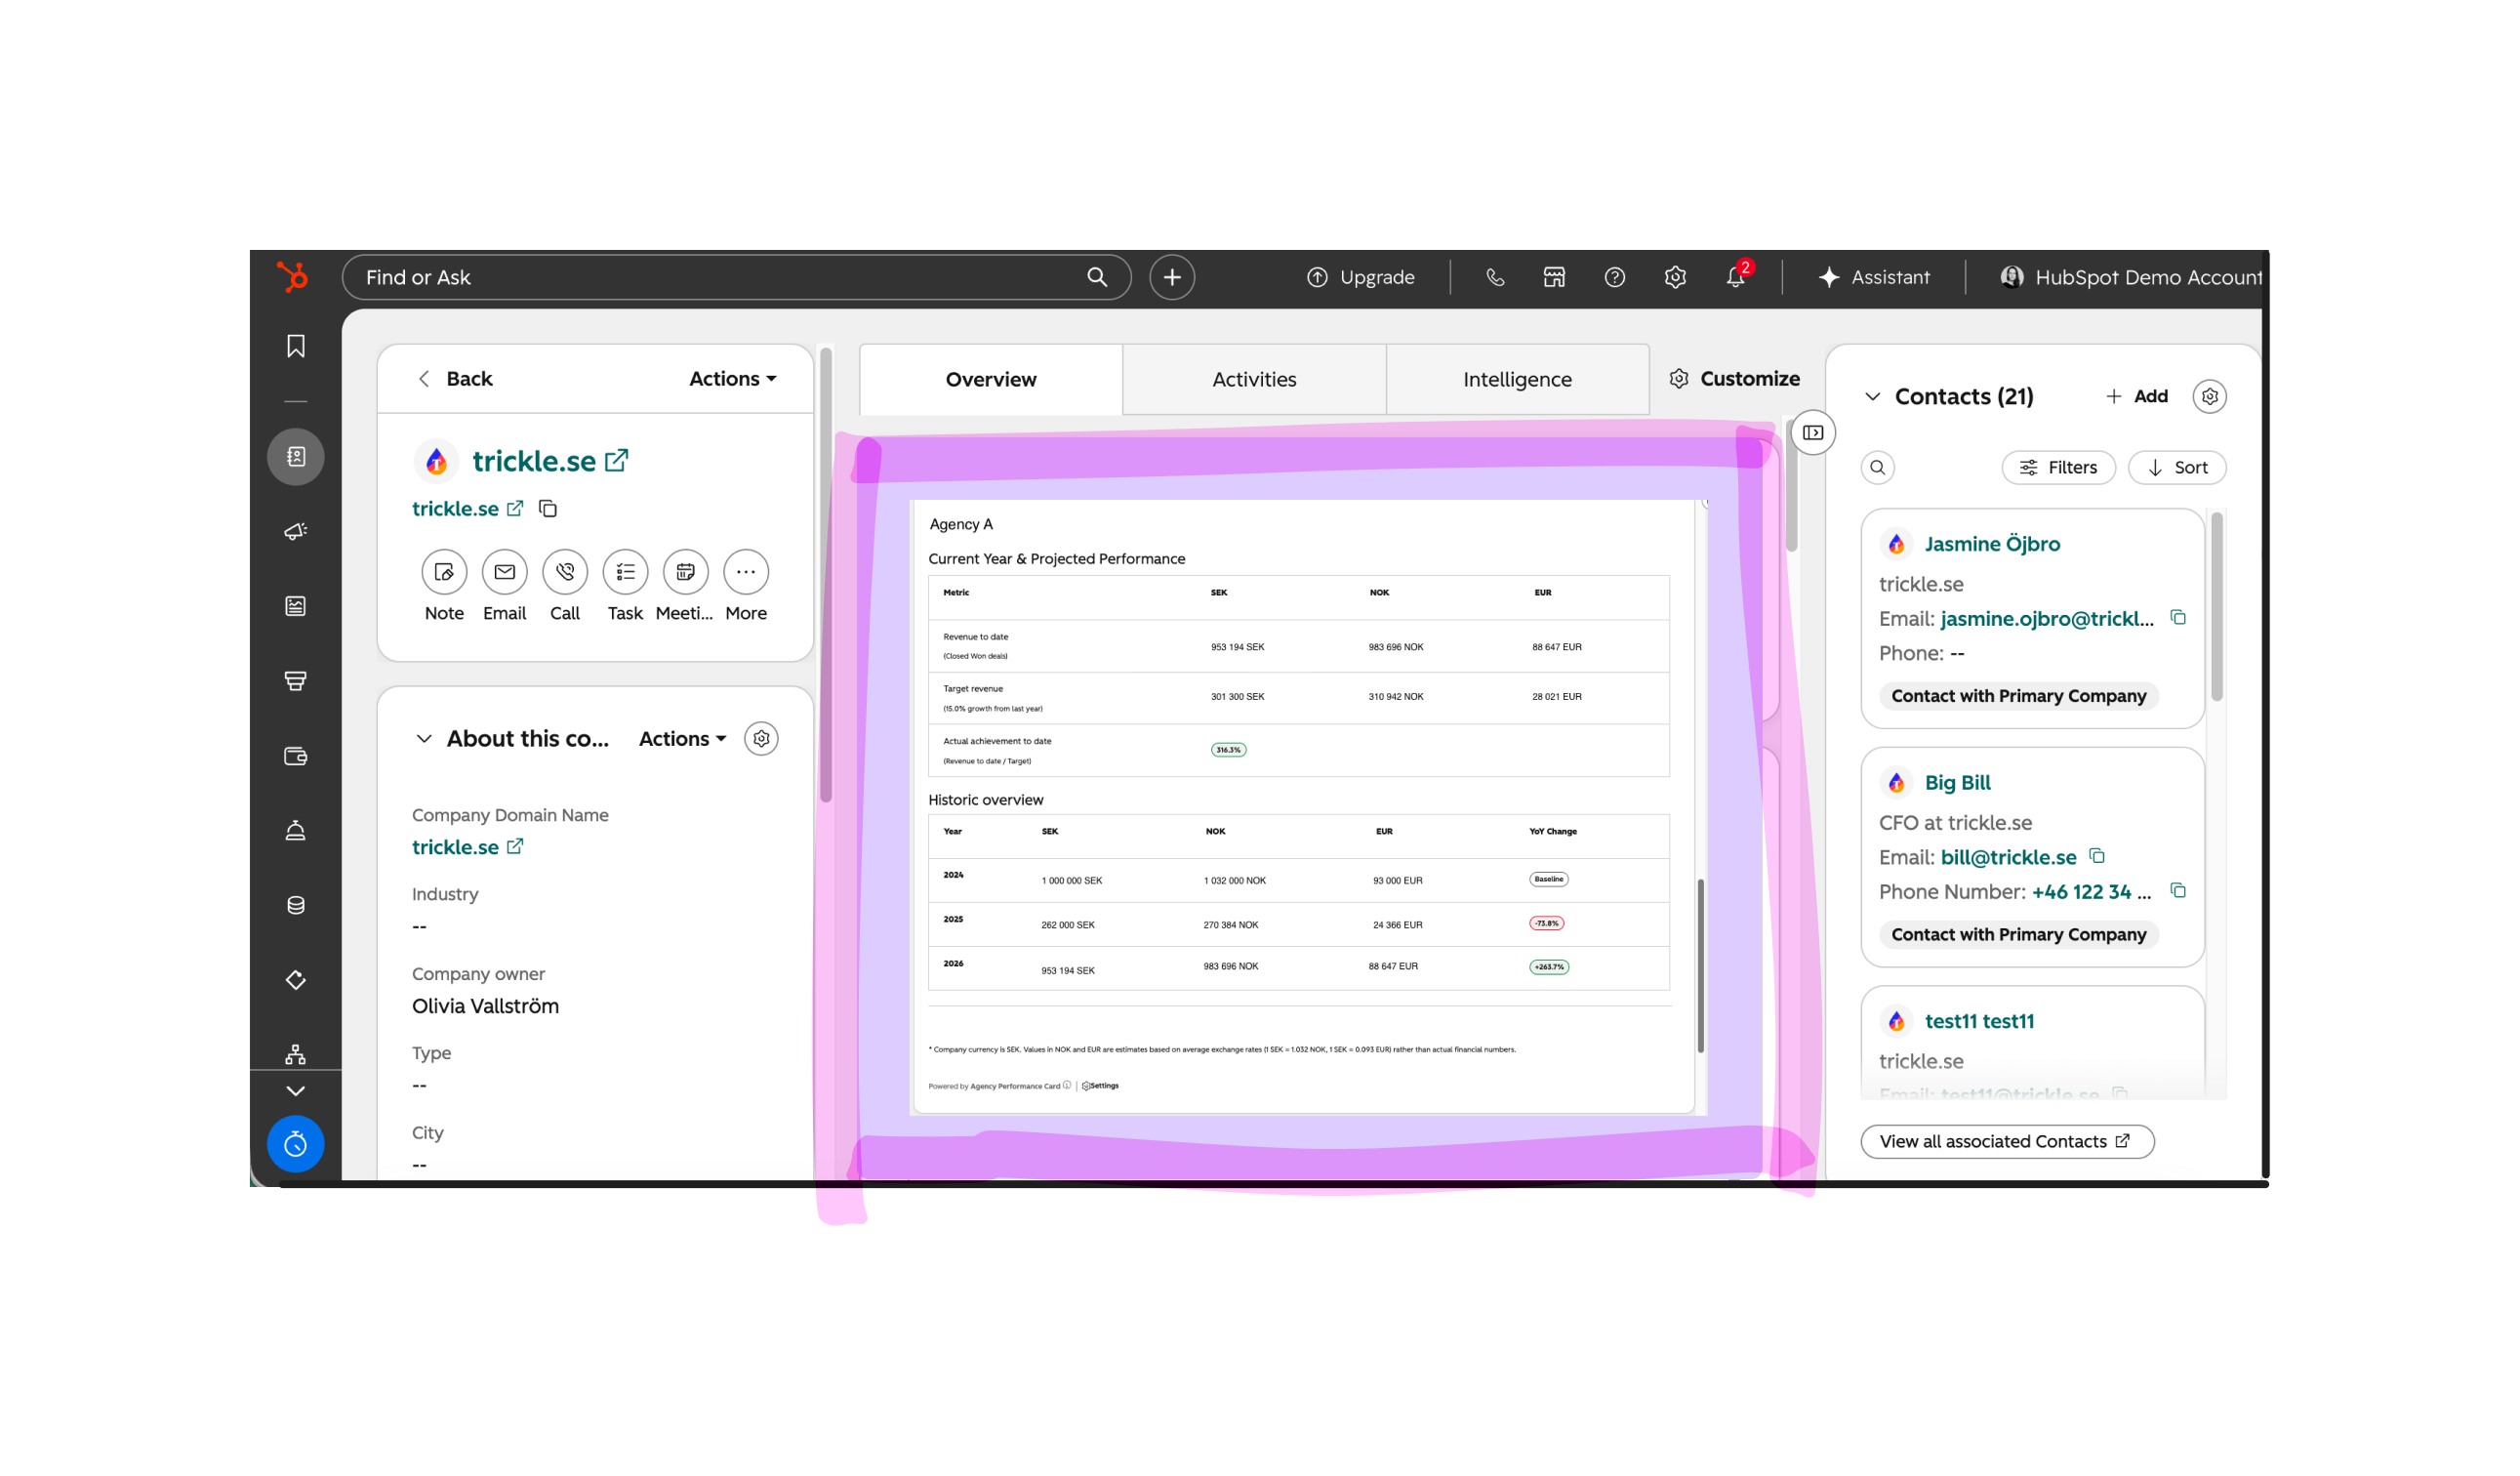
Task: Open the trickle.se company title link
Action: (x=550, y=461)
